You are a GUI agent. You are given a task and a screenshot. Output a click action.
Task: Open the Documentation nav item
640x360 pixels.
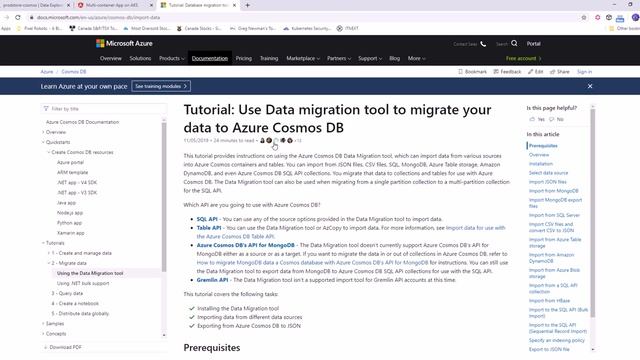coord(210,58)
